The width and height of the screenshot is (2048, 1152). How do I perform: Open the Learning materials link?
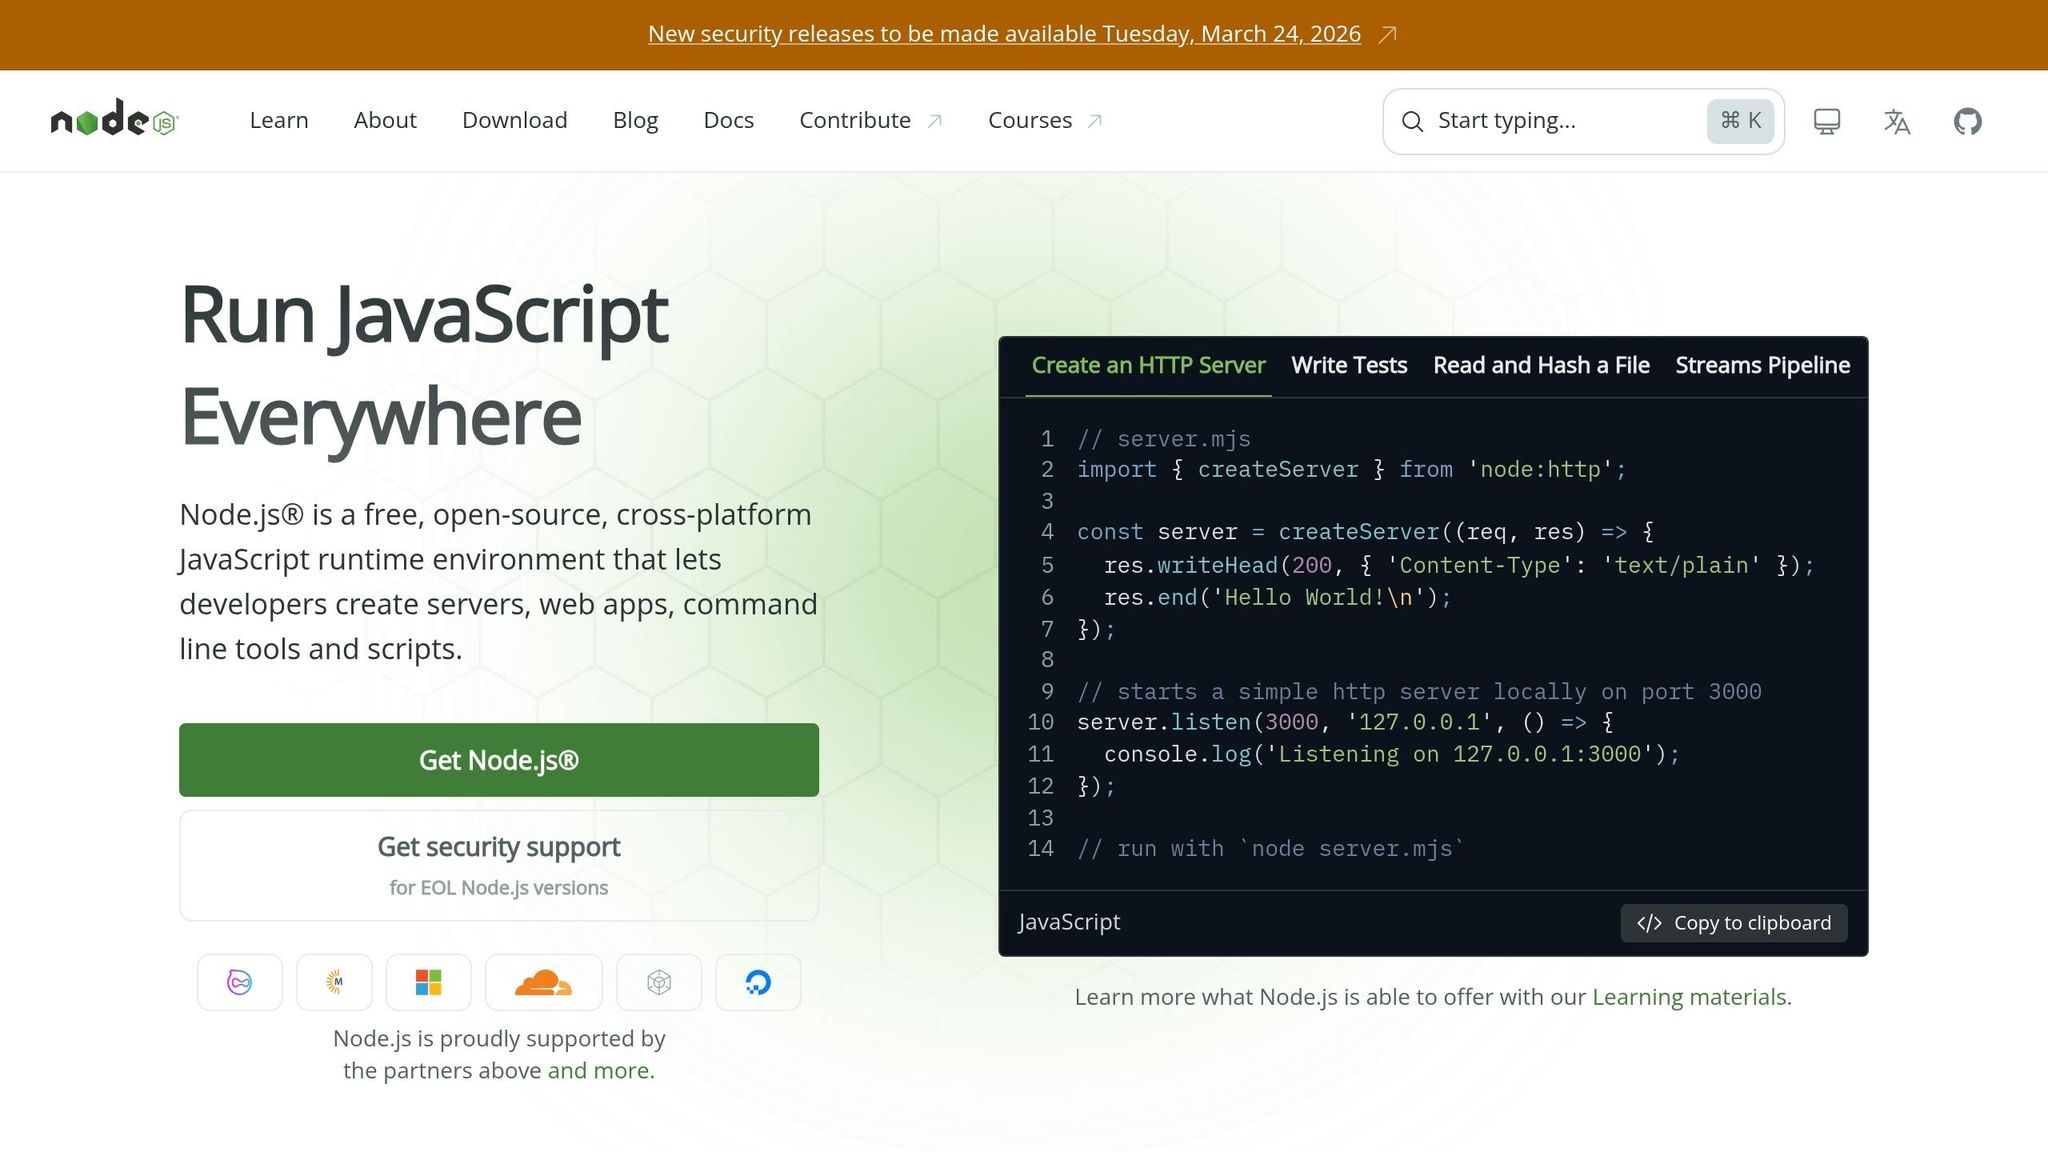[1689, 997]
